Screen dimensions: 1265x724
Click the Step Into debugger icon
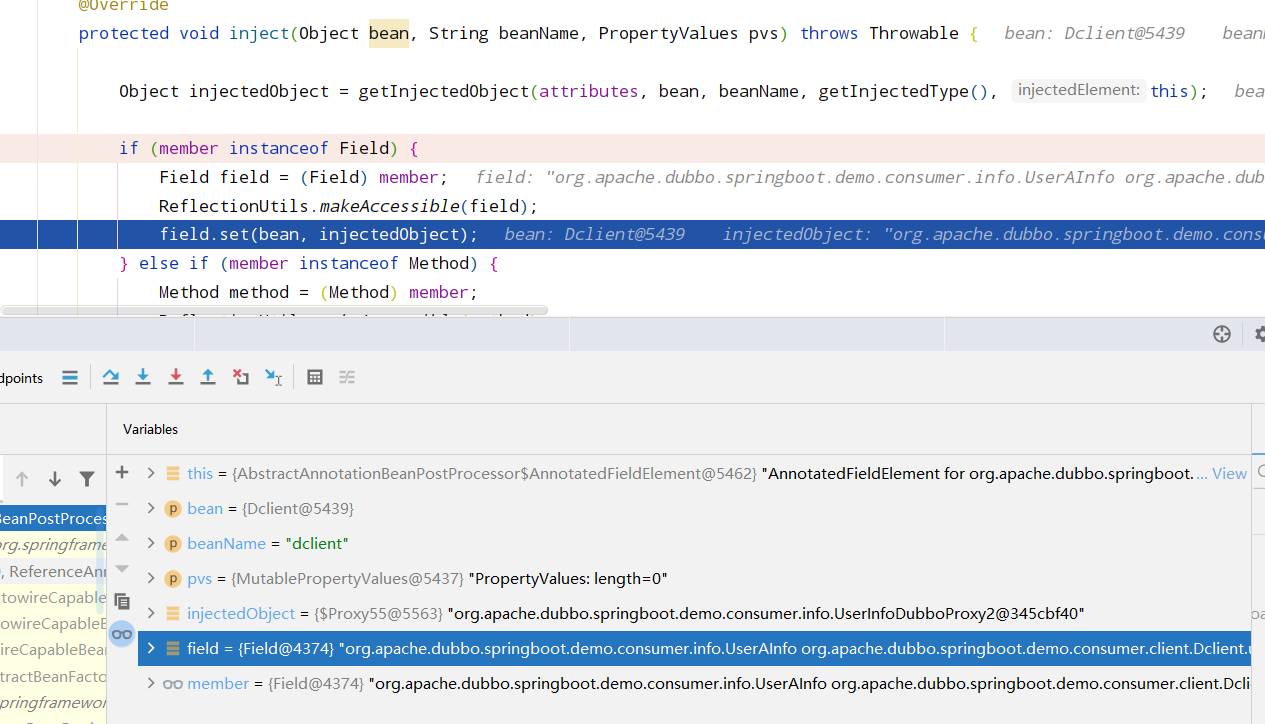(x=143, y=377)
